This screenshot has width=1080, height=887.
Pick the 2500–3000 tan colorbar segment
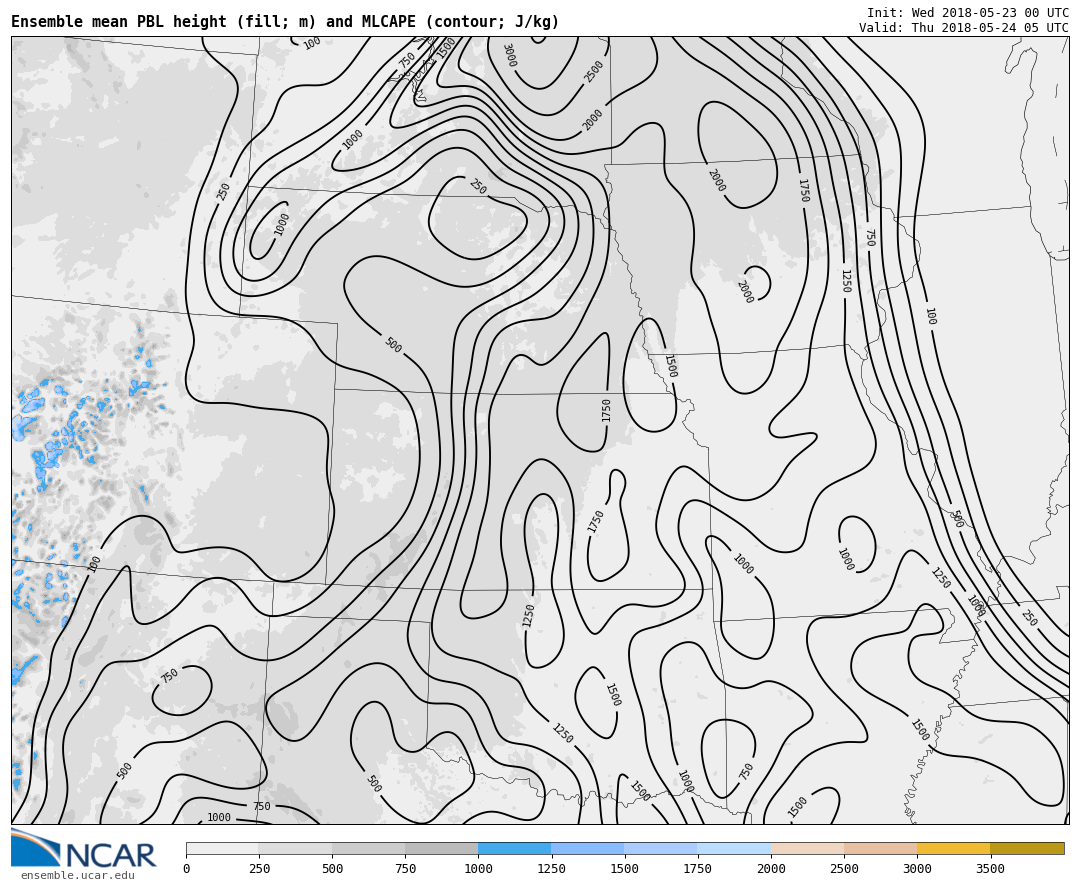(881, 848)
